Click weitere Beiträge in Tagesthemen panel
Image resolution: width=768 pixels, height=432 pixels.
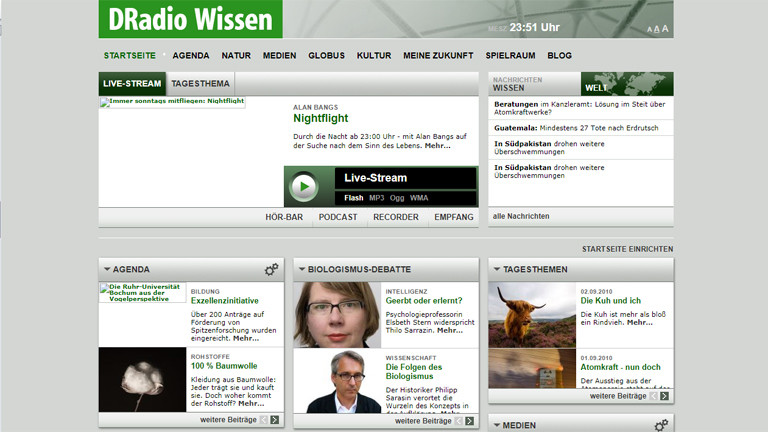click(x=618, y=396)
